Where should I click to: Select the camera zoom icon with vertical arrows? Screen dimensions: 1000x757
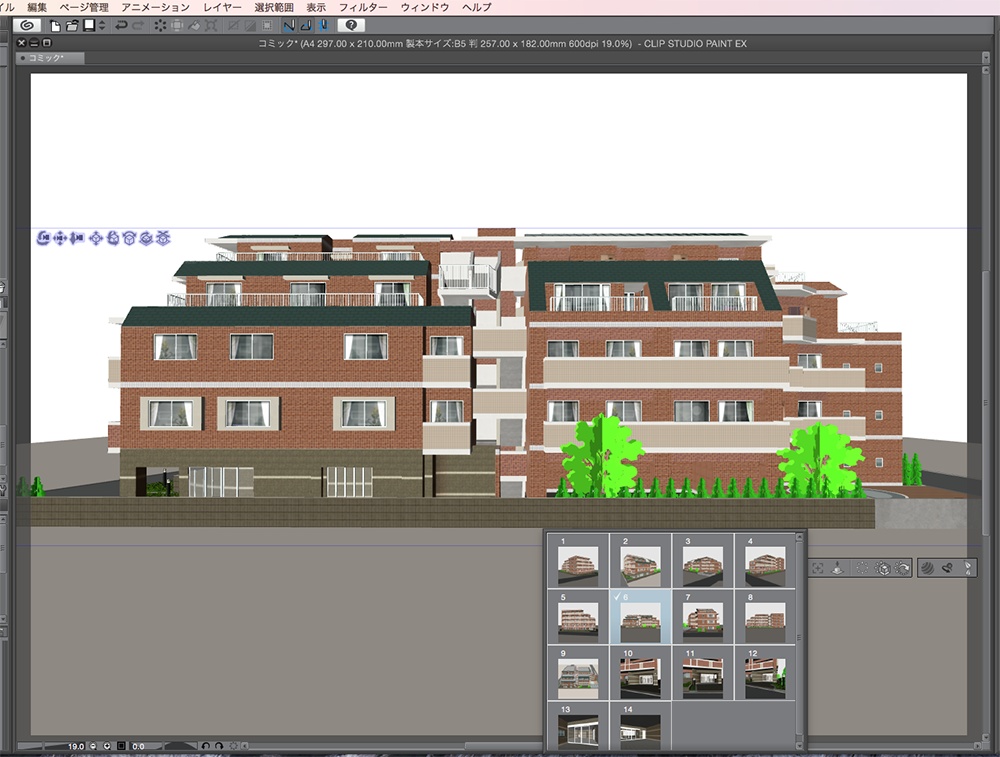[76, 238]
